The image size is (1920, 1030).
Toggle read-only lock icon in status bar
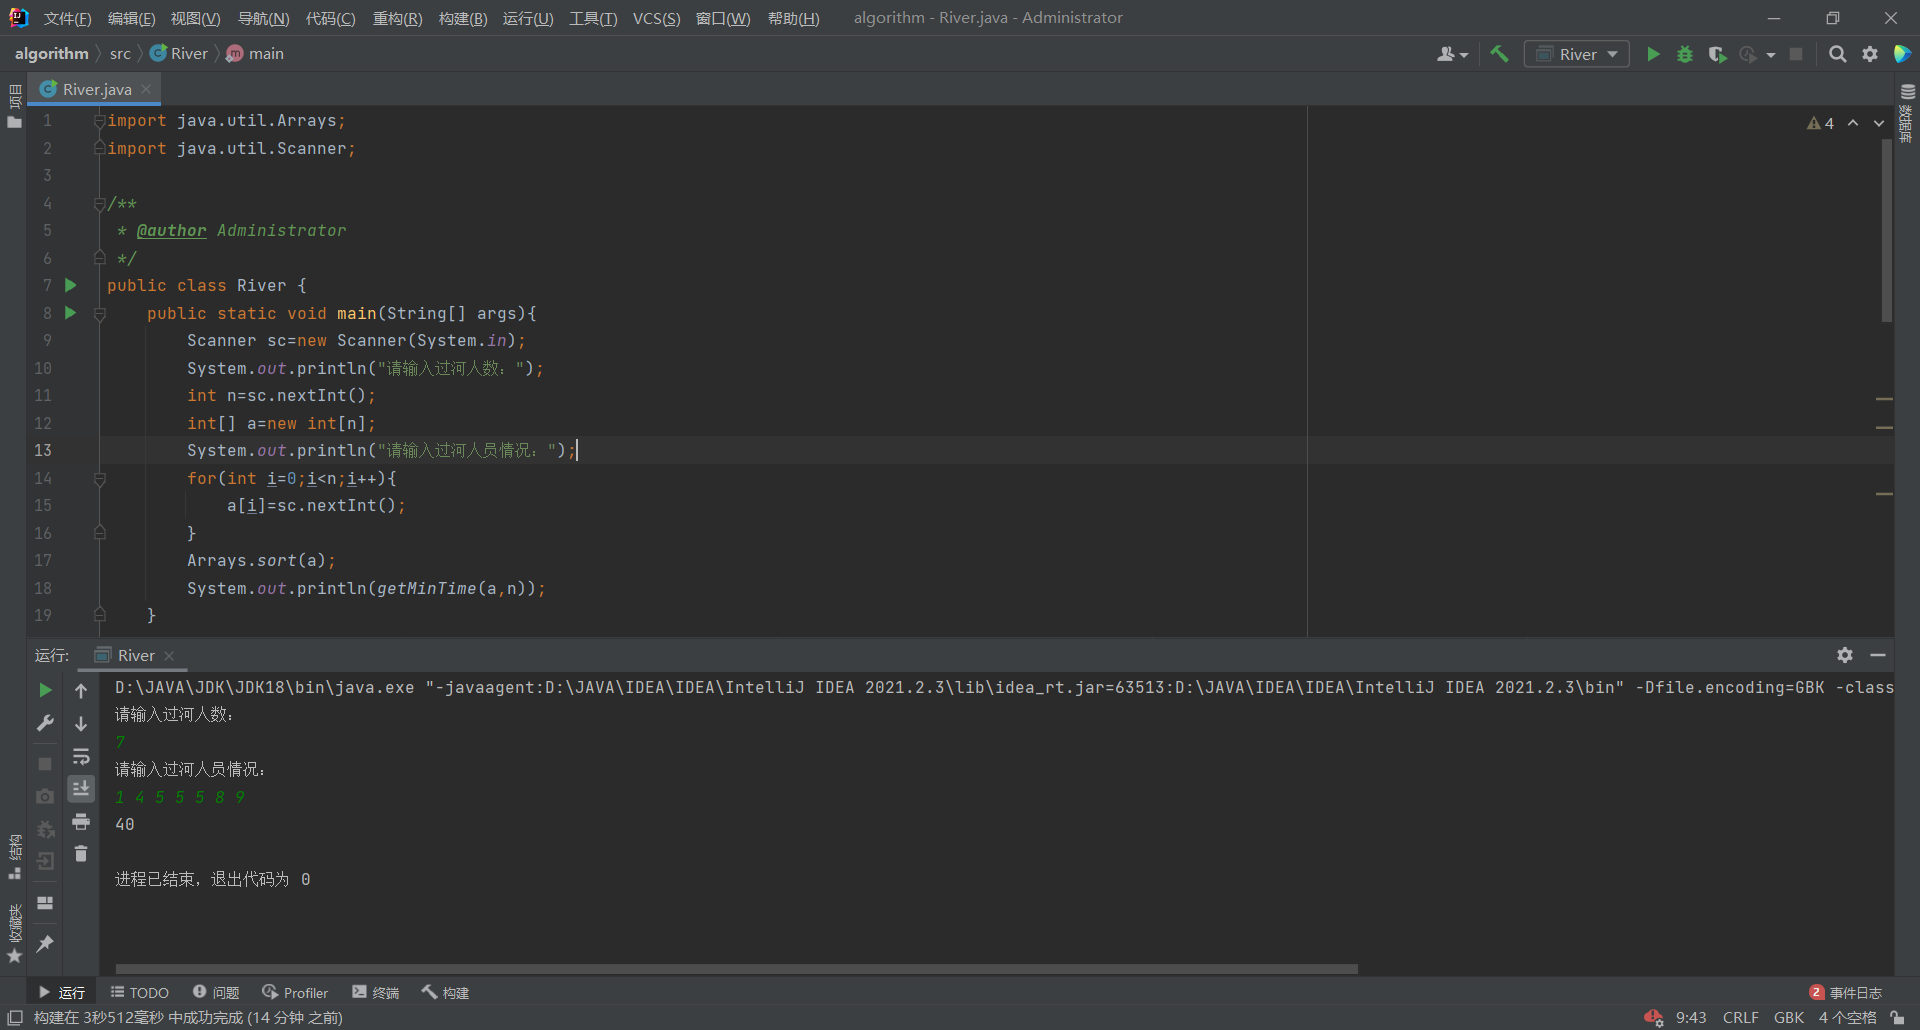(x=1897, y=1018)
